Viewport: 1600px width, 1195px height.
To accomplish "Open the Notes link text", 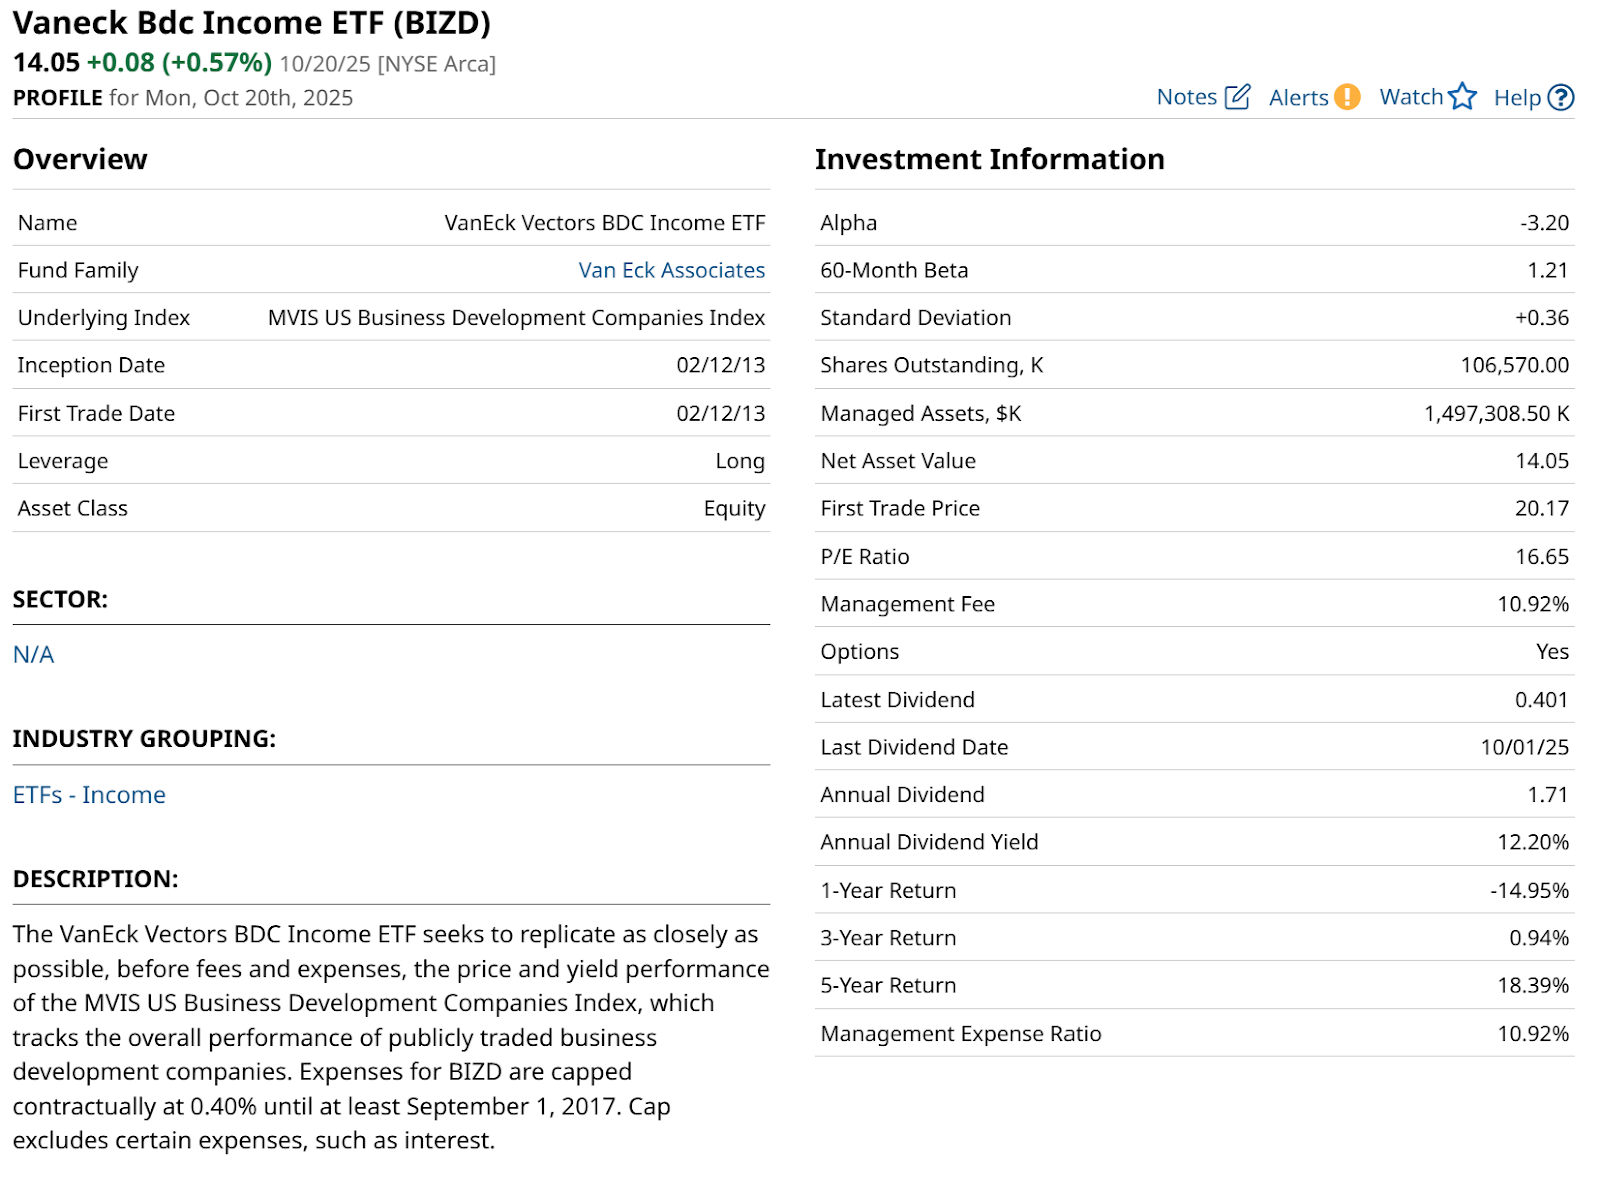I will 1186,98.
